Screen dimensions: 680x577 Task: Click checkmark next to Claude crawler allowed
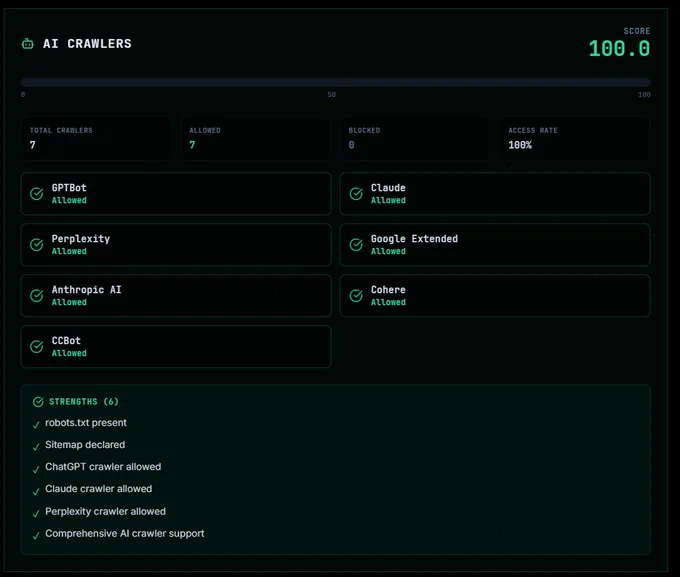click(36, 492)
